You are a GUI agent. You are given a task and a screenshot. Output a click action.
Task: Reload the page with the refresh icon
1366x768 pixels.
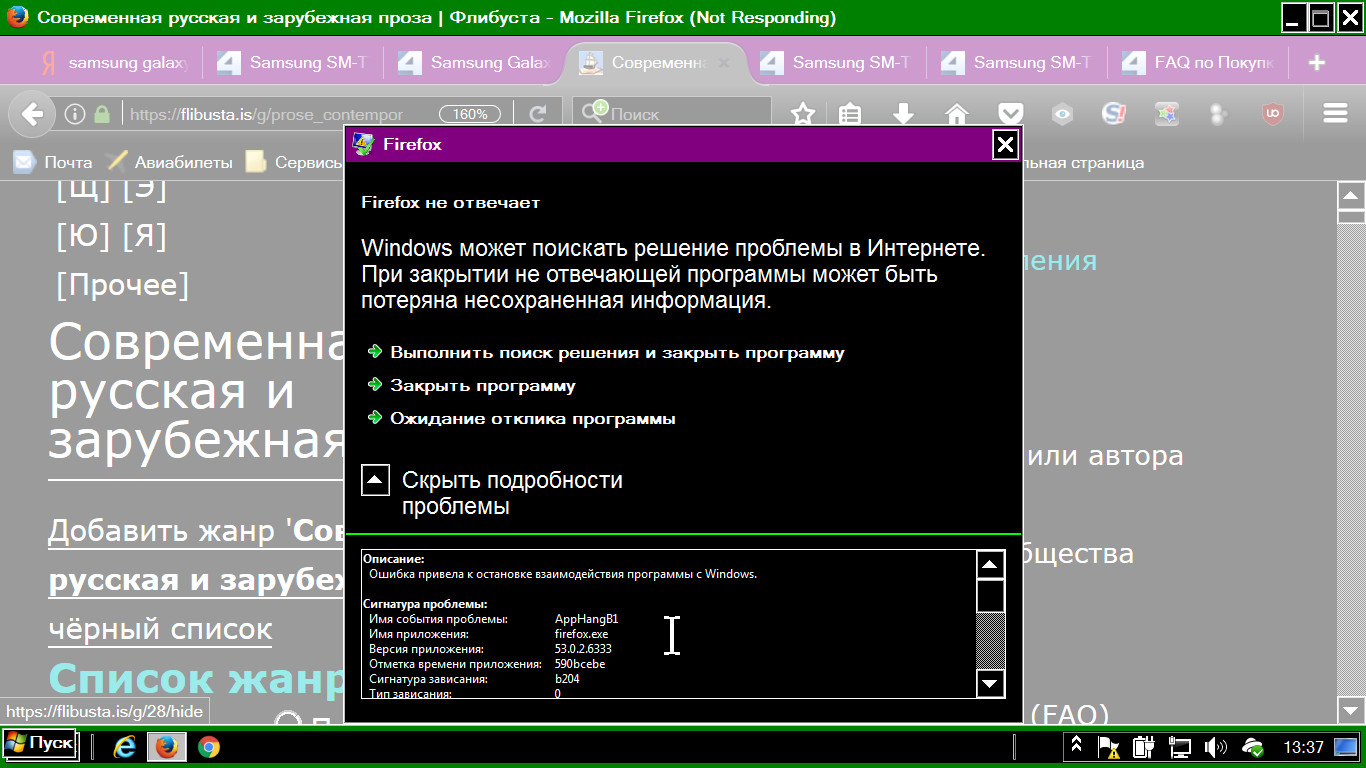pos(538,114)
